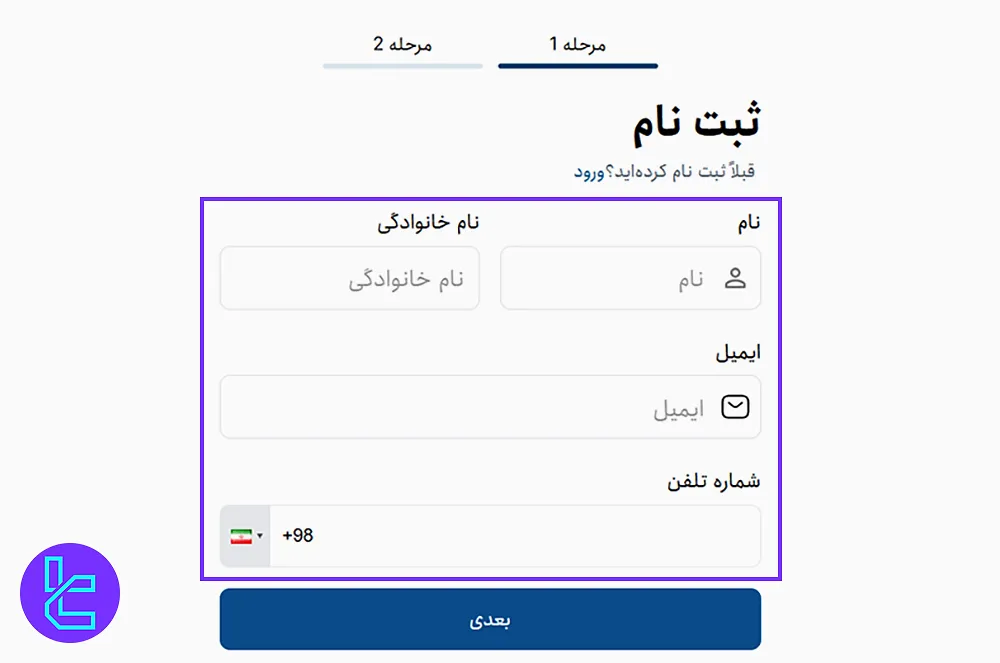Click the Iran flag icon in the phone field
The image size is (1000, 663).
(240, 535)
